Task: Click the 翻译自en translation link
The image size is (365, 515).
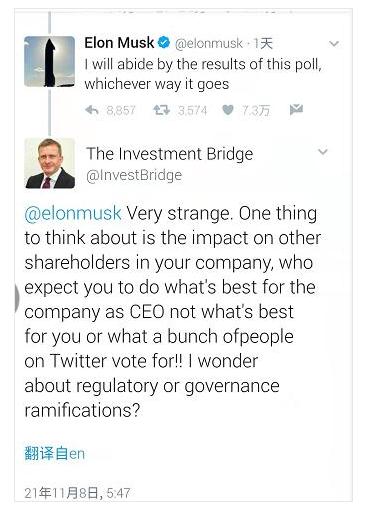Action: pos(55,453)
